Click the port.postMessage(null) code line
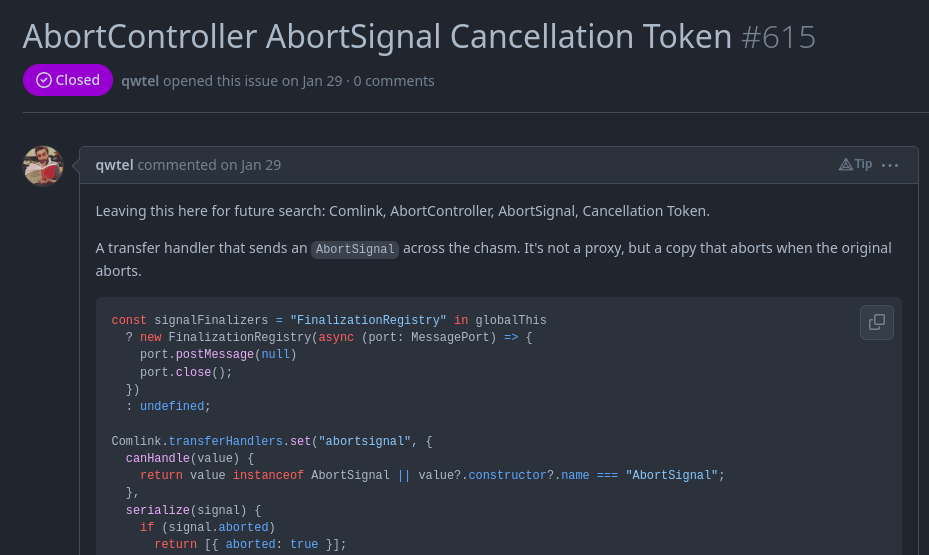 218,354
